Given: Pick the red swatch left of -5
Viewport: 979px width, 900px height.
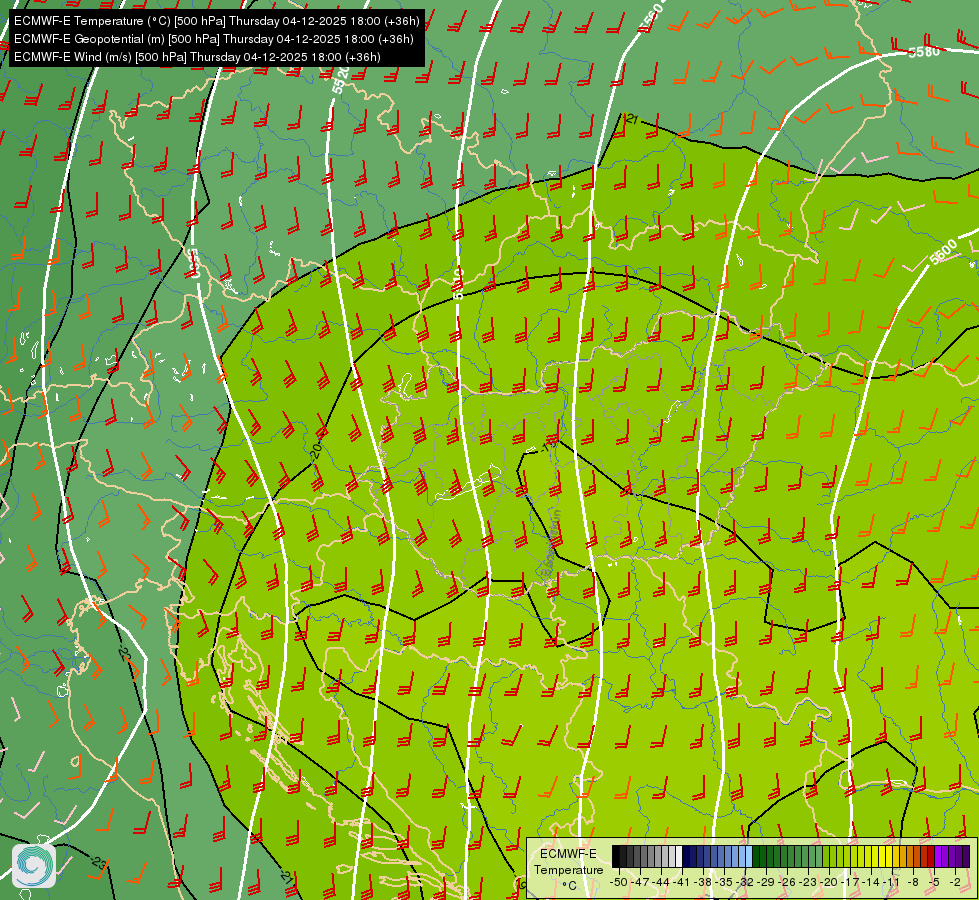Looking at the screenshot, I should [x=931, y=856].
